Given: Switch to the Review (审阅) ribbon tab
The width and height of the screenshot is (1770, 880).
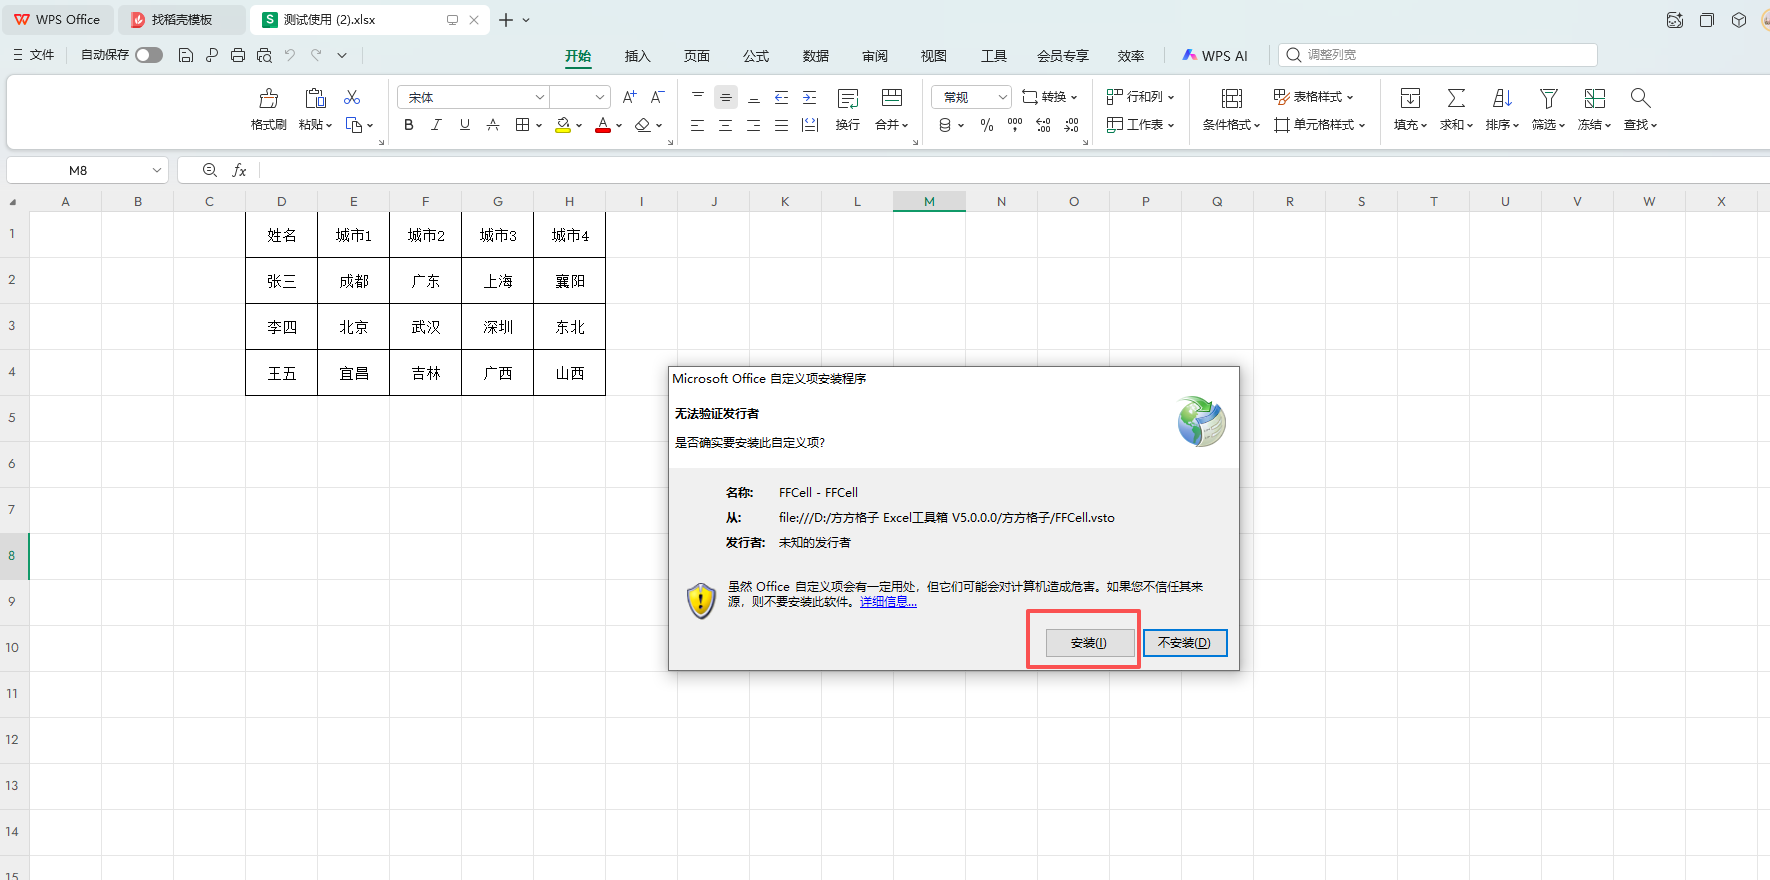Looking at the screenshot, I should pyautogui.click(x=875, y=56).
